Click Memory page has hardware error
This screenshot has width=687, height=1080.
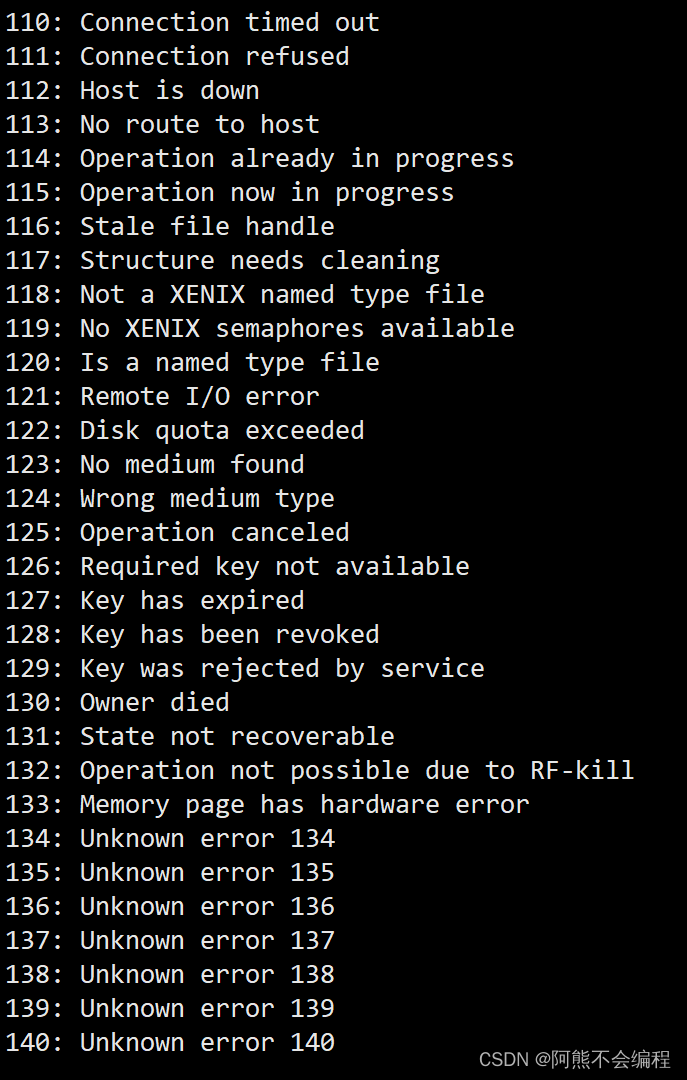pyautogui.click(x=304, y=804)
